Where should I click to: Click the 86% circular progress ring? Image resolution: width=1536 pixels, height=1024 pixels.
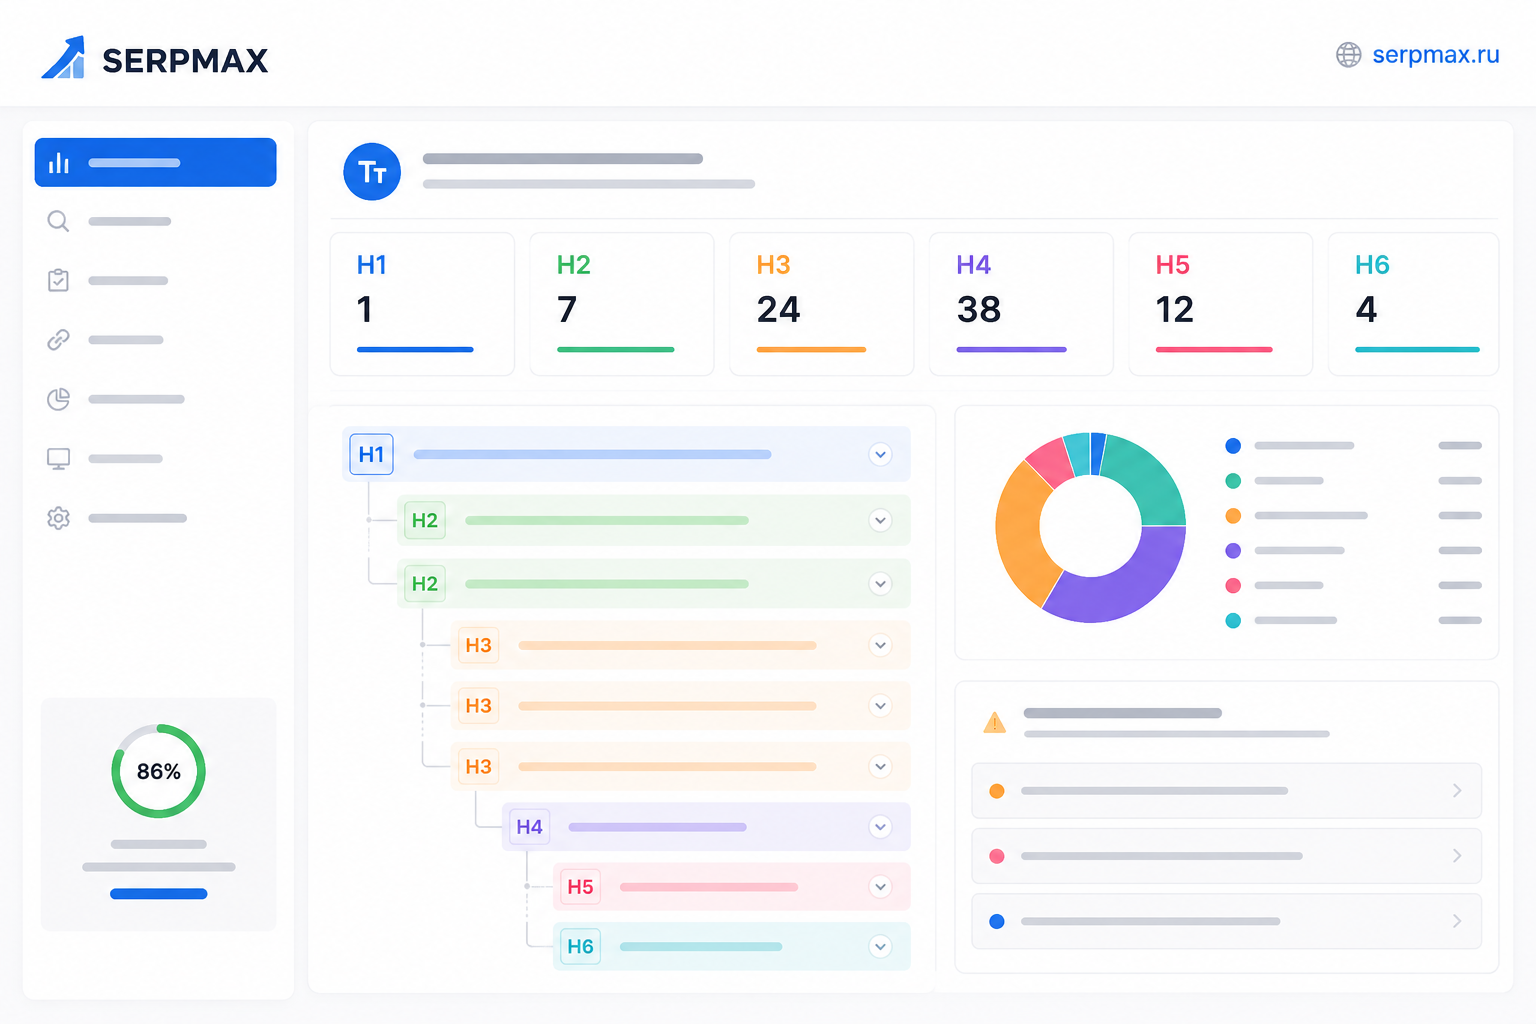(x=158, y=771)
